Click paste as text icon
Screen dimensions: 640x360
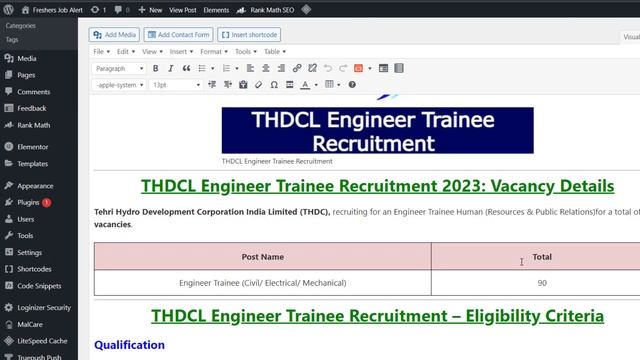pyautogui.click(x=243, y=84)
